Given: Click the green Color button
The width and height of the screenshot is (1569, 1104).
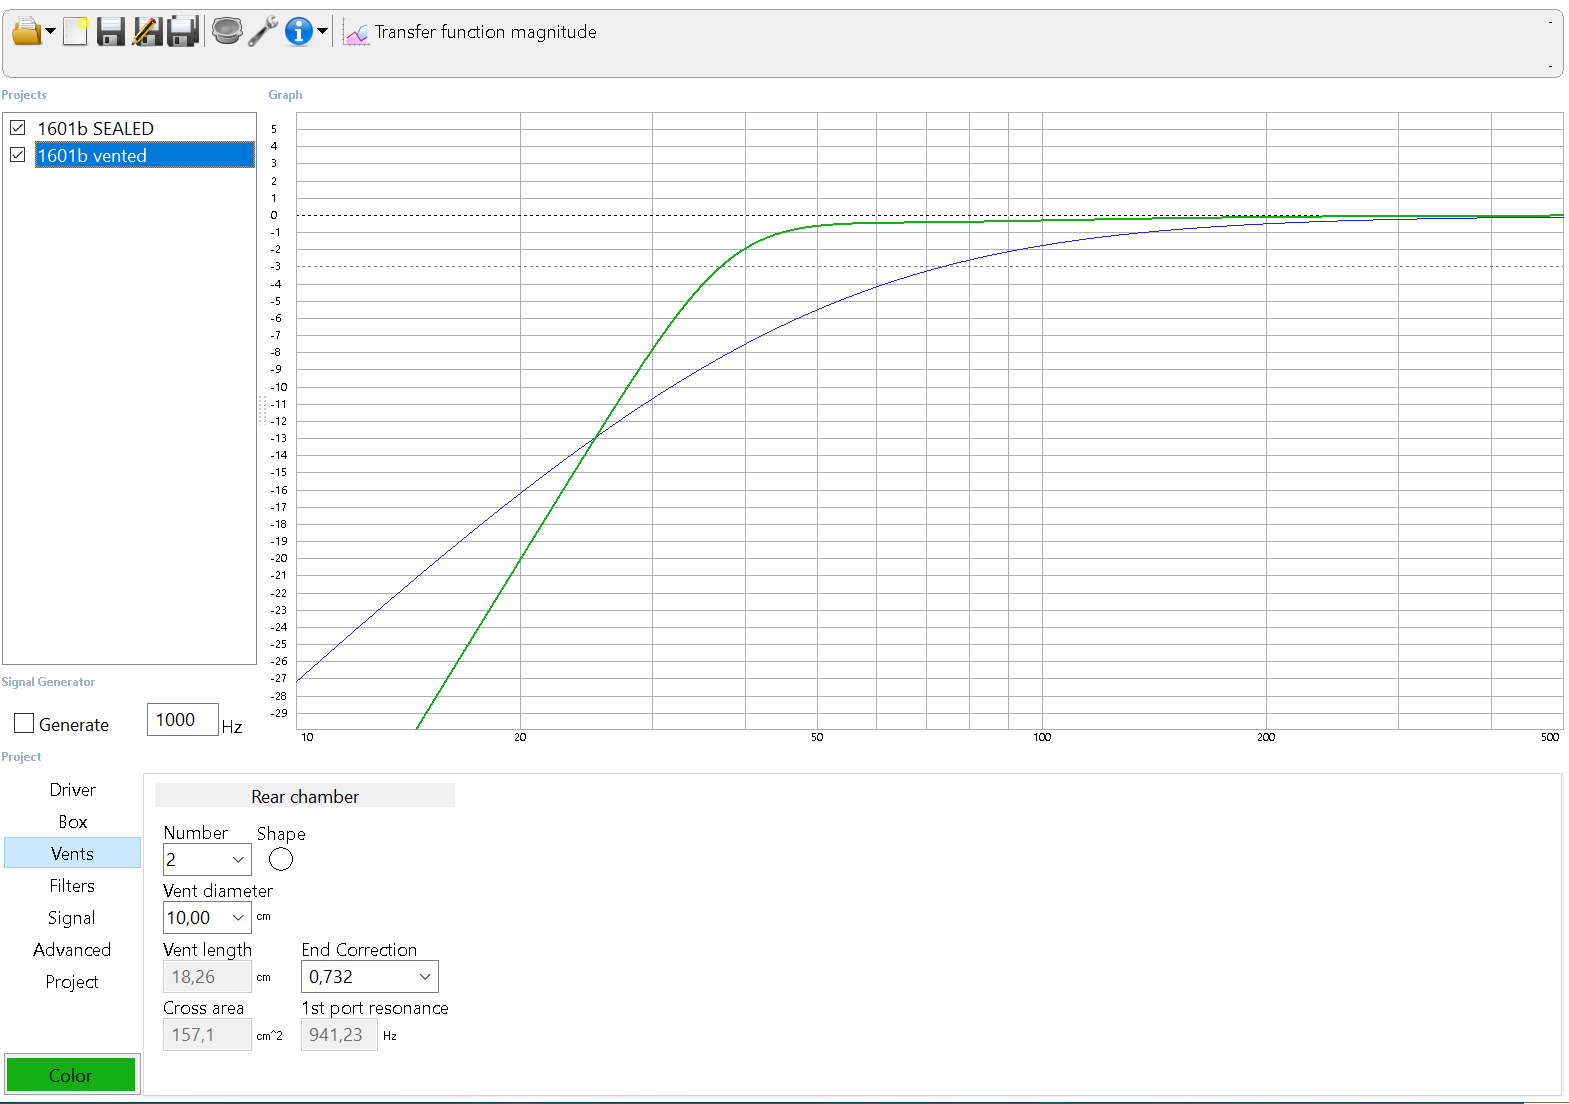Looking at the screenshot, I should (x=71, y=1075).
